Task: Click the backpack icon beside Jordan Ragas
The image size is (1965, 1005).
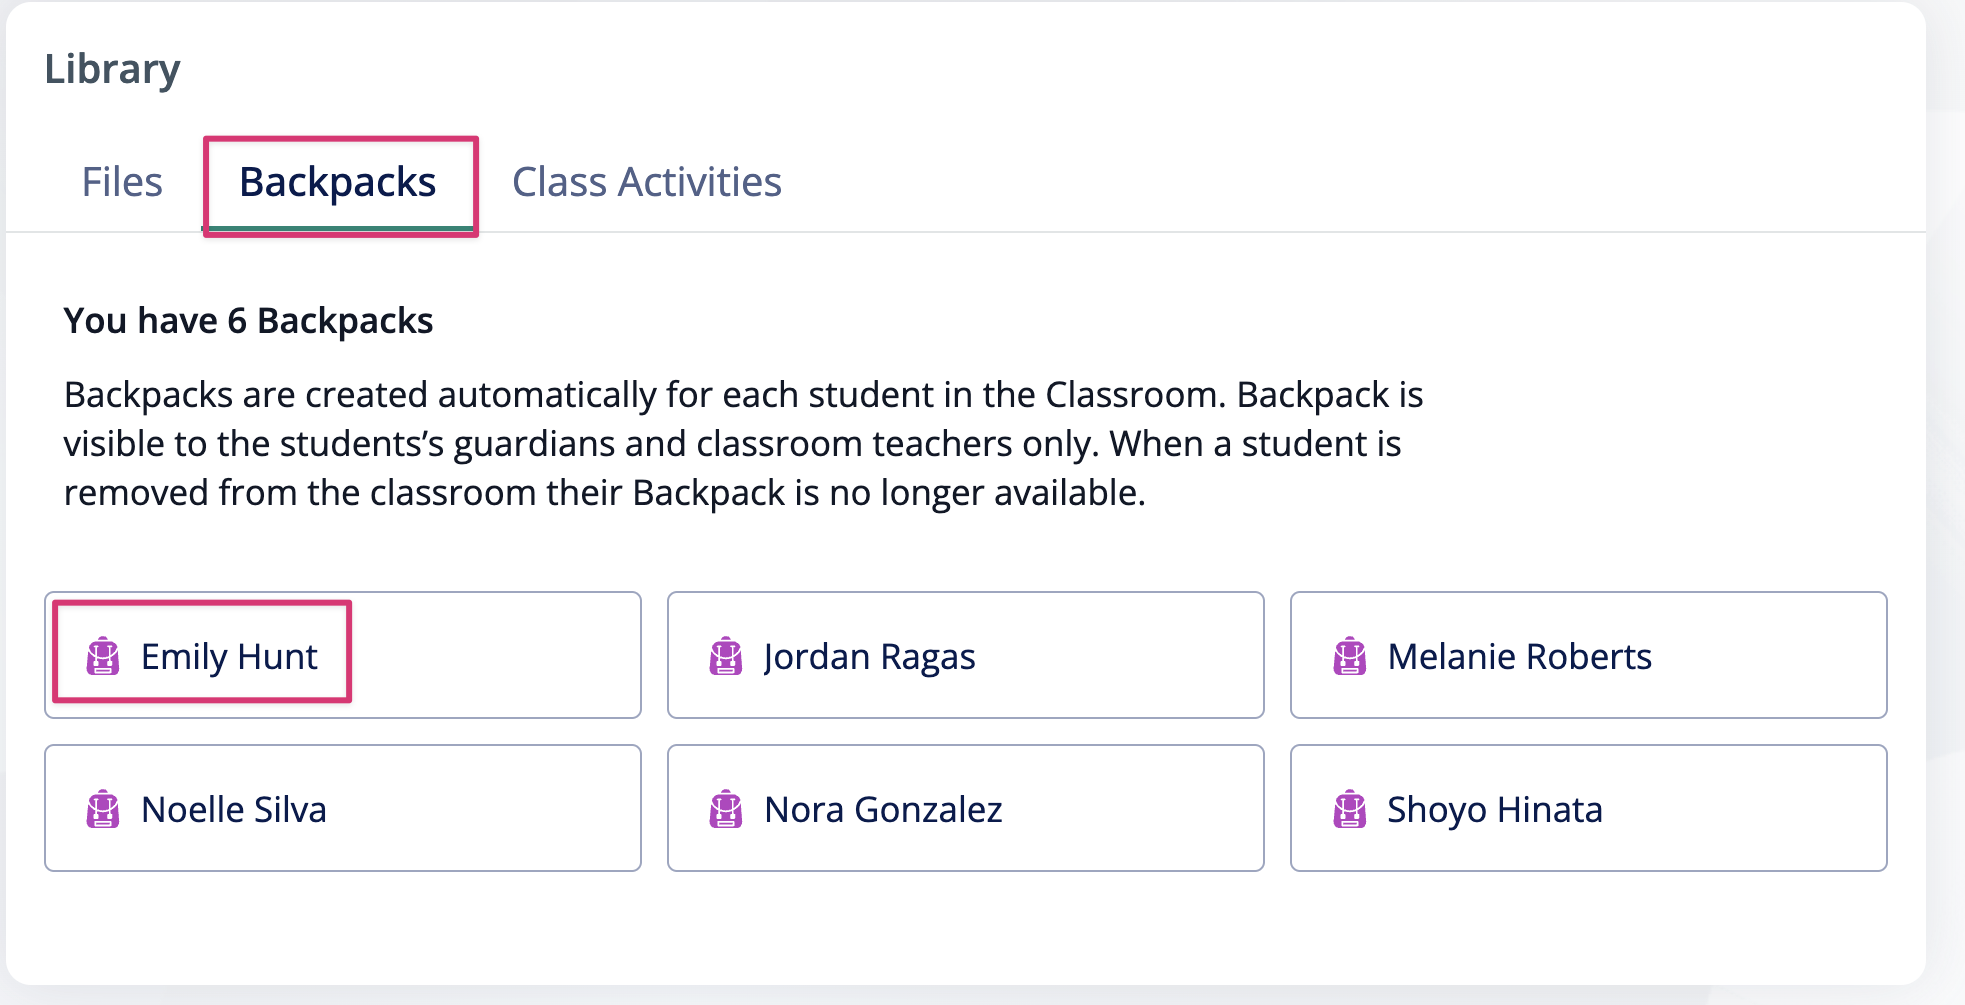Action: tap(726, 657)
